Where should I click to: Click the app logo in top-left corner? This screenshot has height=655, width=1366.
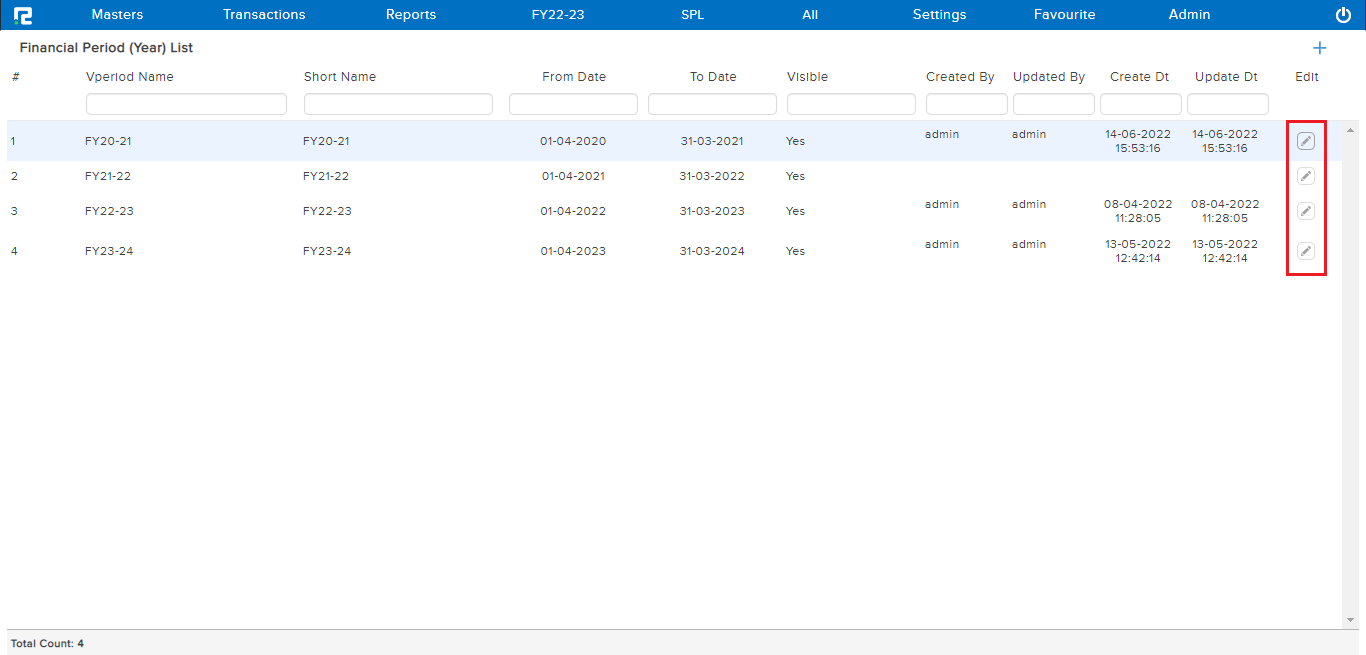(22, 15)
